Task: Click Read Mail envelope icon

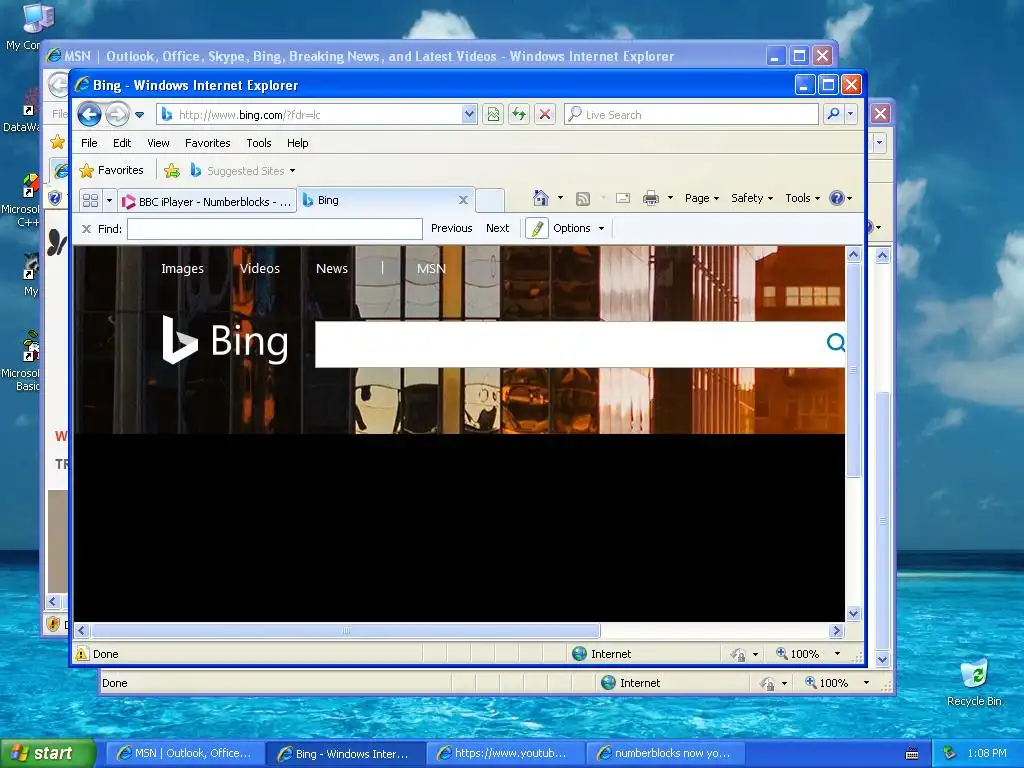Action: pos(623,198)
